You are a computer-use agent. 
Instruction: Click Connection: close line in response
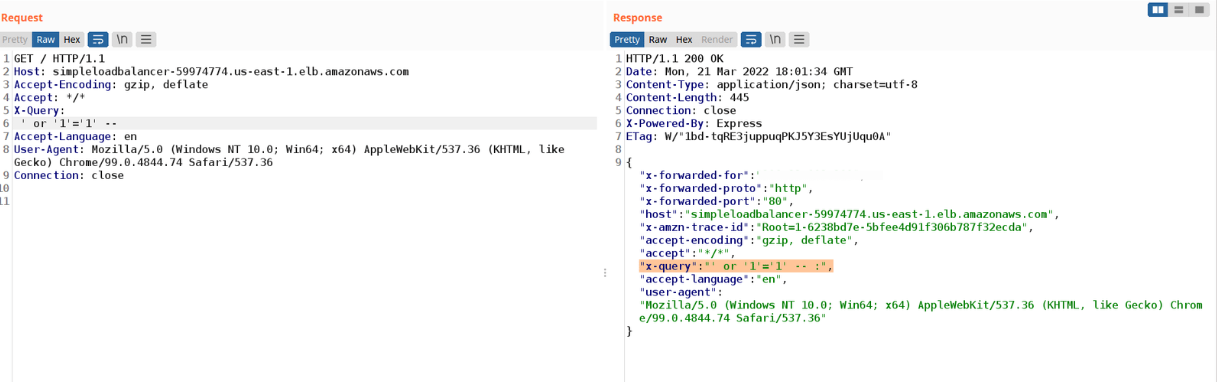point(681,111)
